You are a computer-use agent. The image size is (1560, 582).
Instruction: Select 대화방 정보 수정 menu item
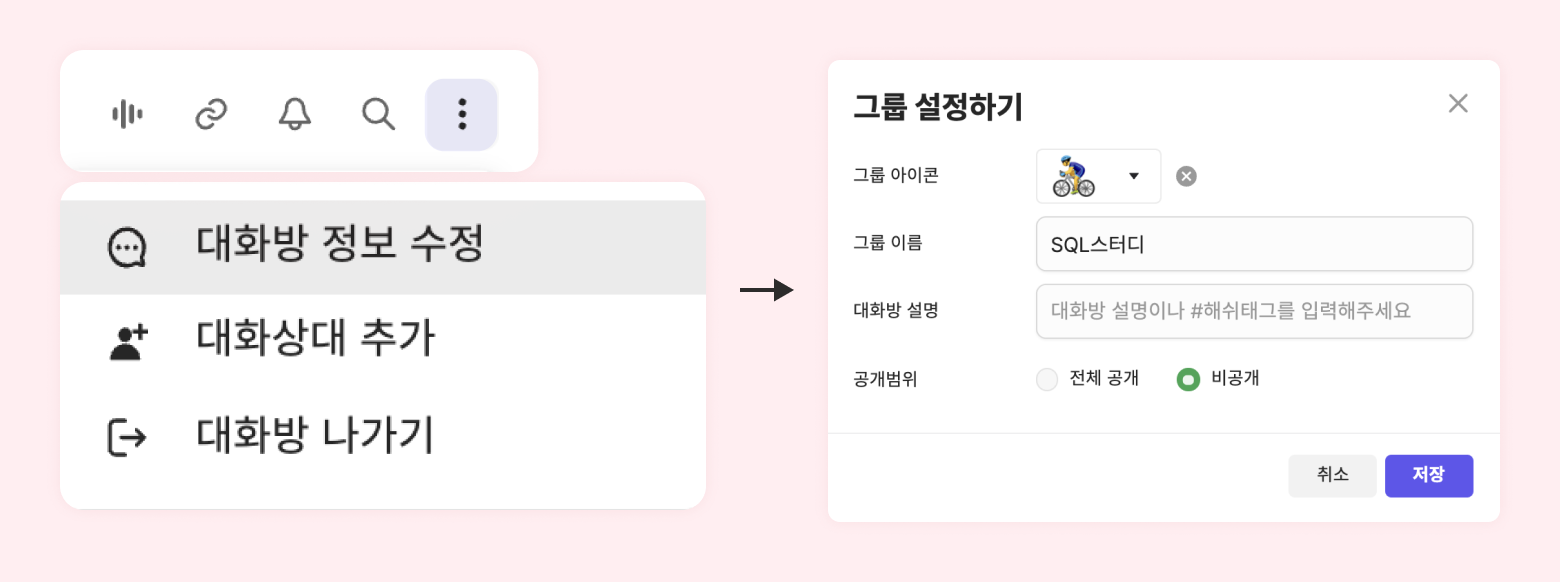[x=340, y=245]
